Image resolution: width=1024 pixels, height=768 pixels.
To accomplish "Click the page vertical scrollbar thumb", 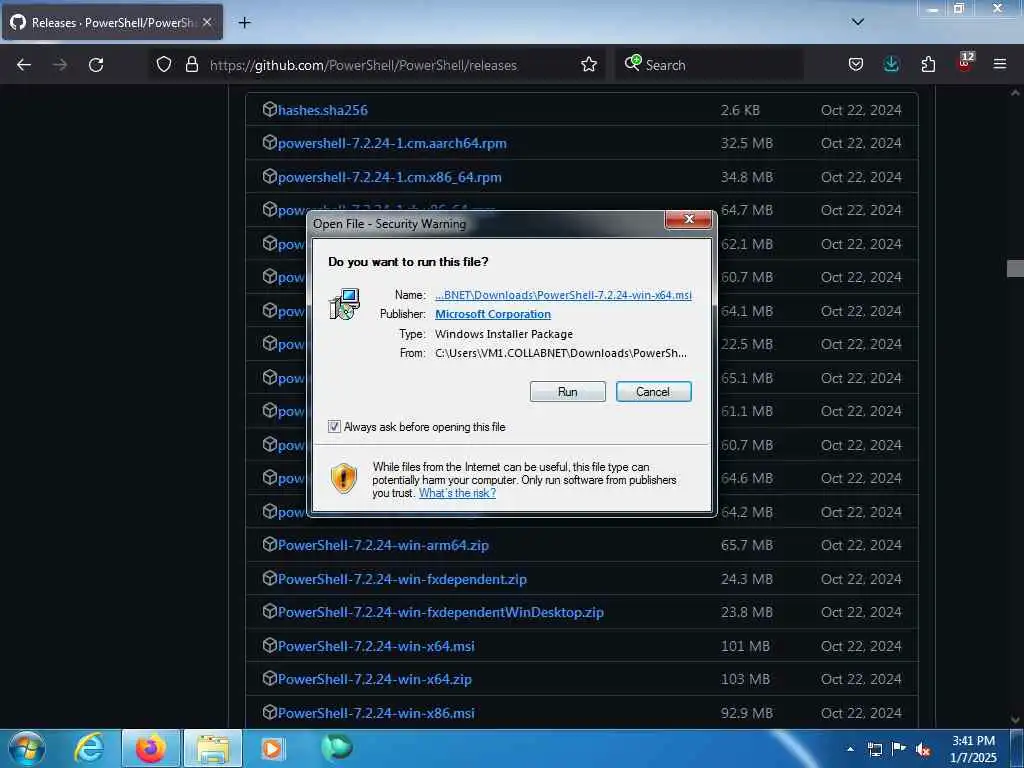I will (x=1015, y=268).
